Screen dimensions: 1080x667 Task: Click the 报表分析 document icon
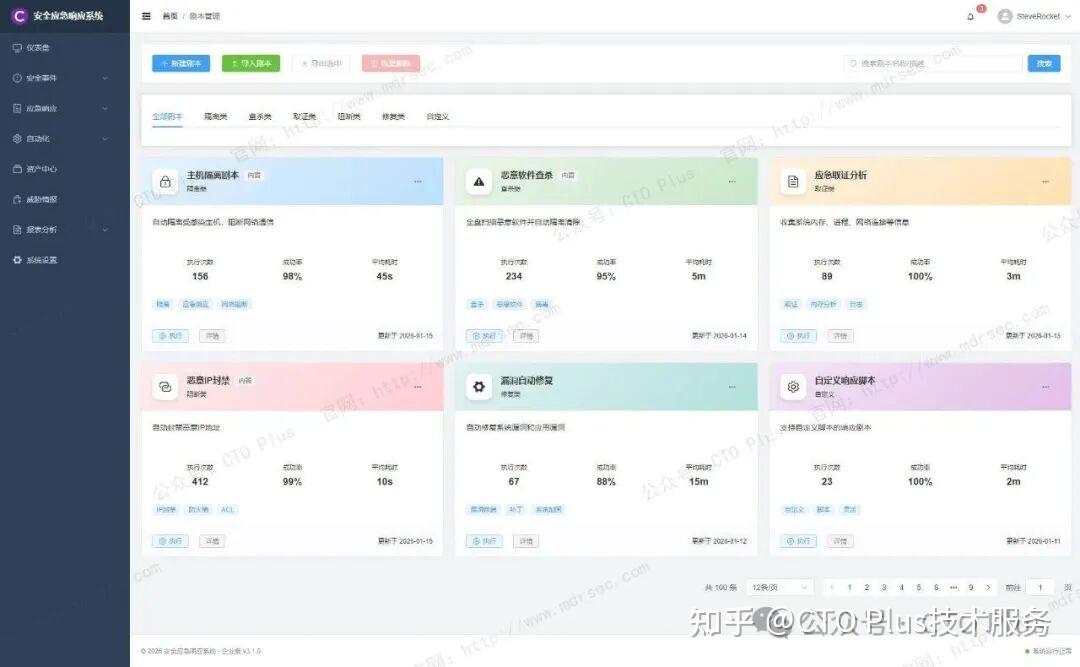[17, 229]
